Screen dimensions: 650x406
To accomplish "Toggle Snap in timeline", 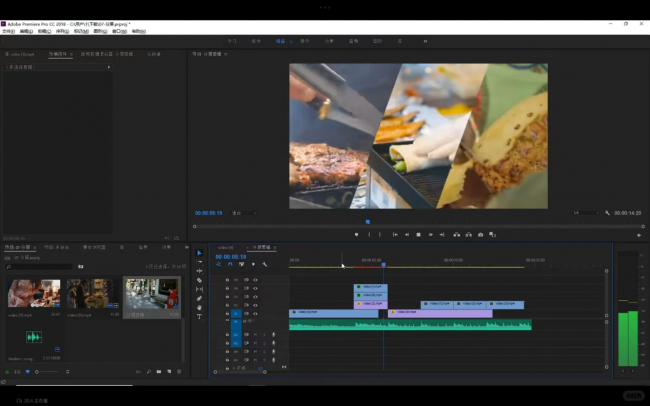I will coord(230,264).
